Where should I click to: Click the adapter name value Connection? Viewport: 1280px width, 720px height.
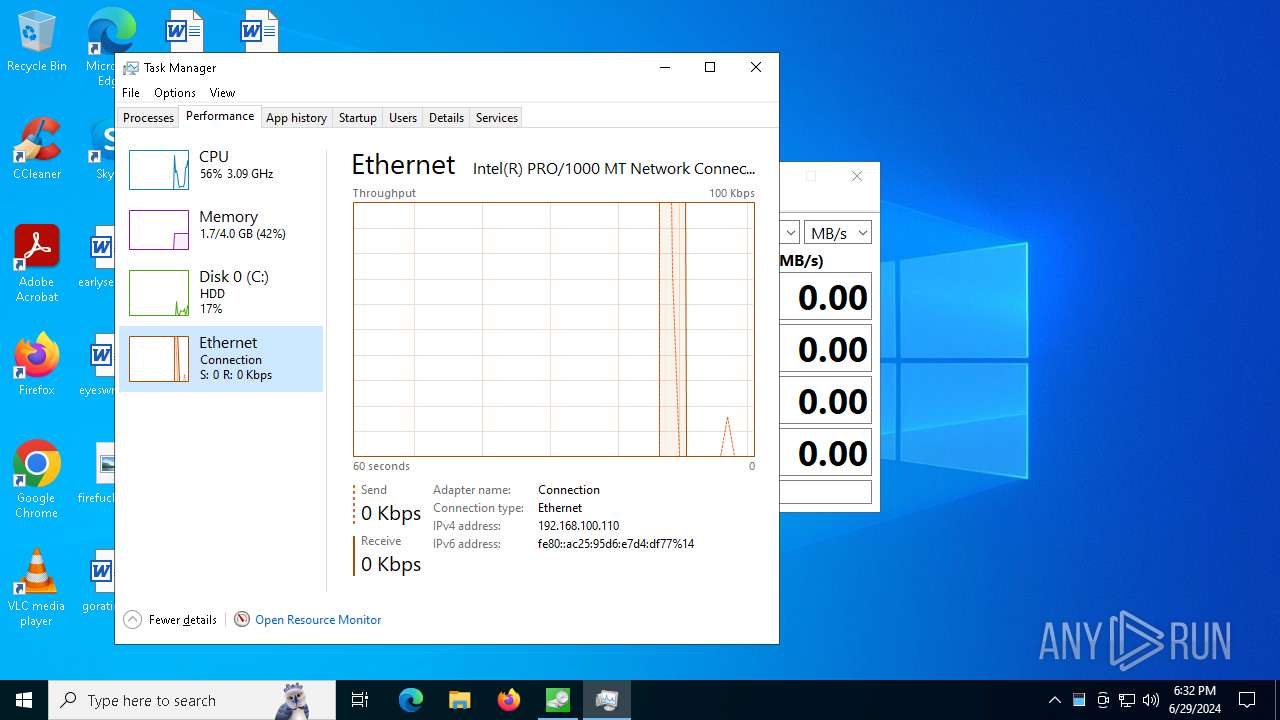click(569, 490)
